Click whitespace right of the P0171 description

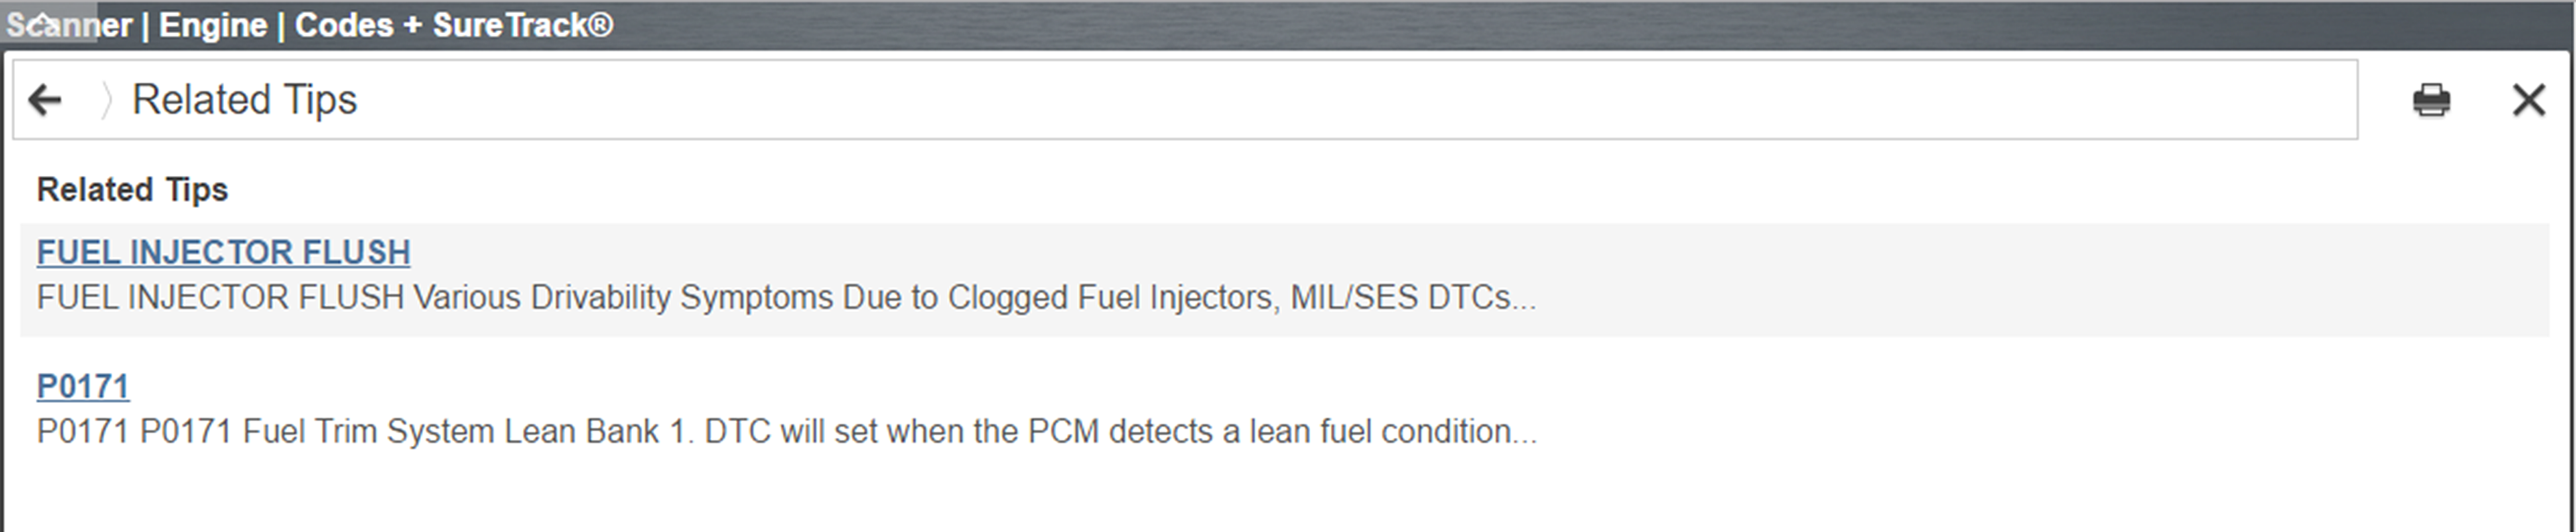tap(2000, 432)
